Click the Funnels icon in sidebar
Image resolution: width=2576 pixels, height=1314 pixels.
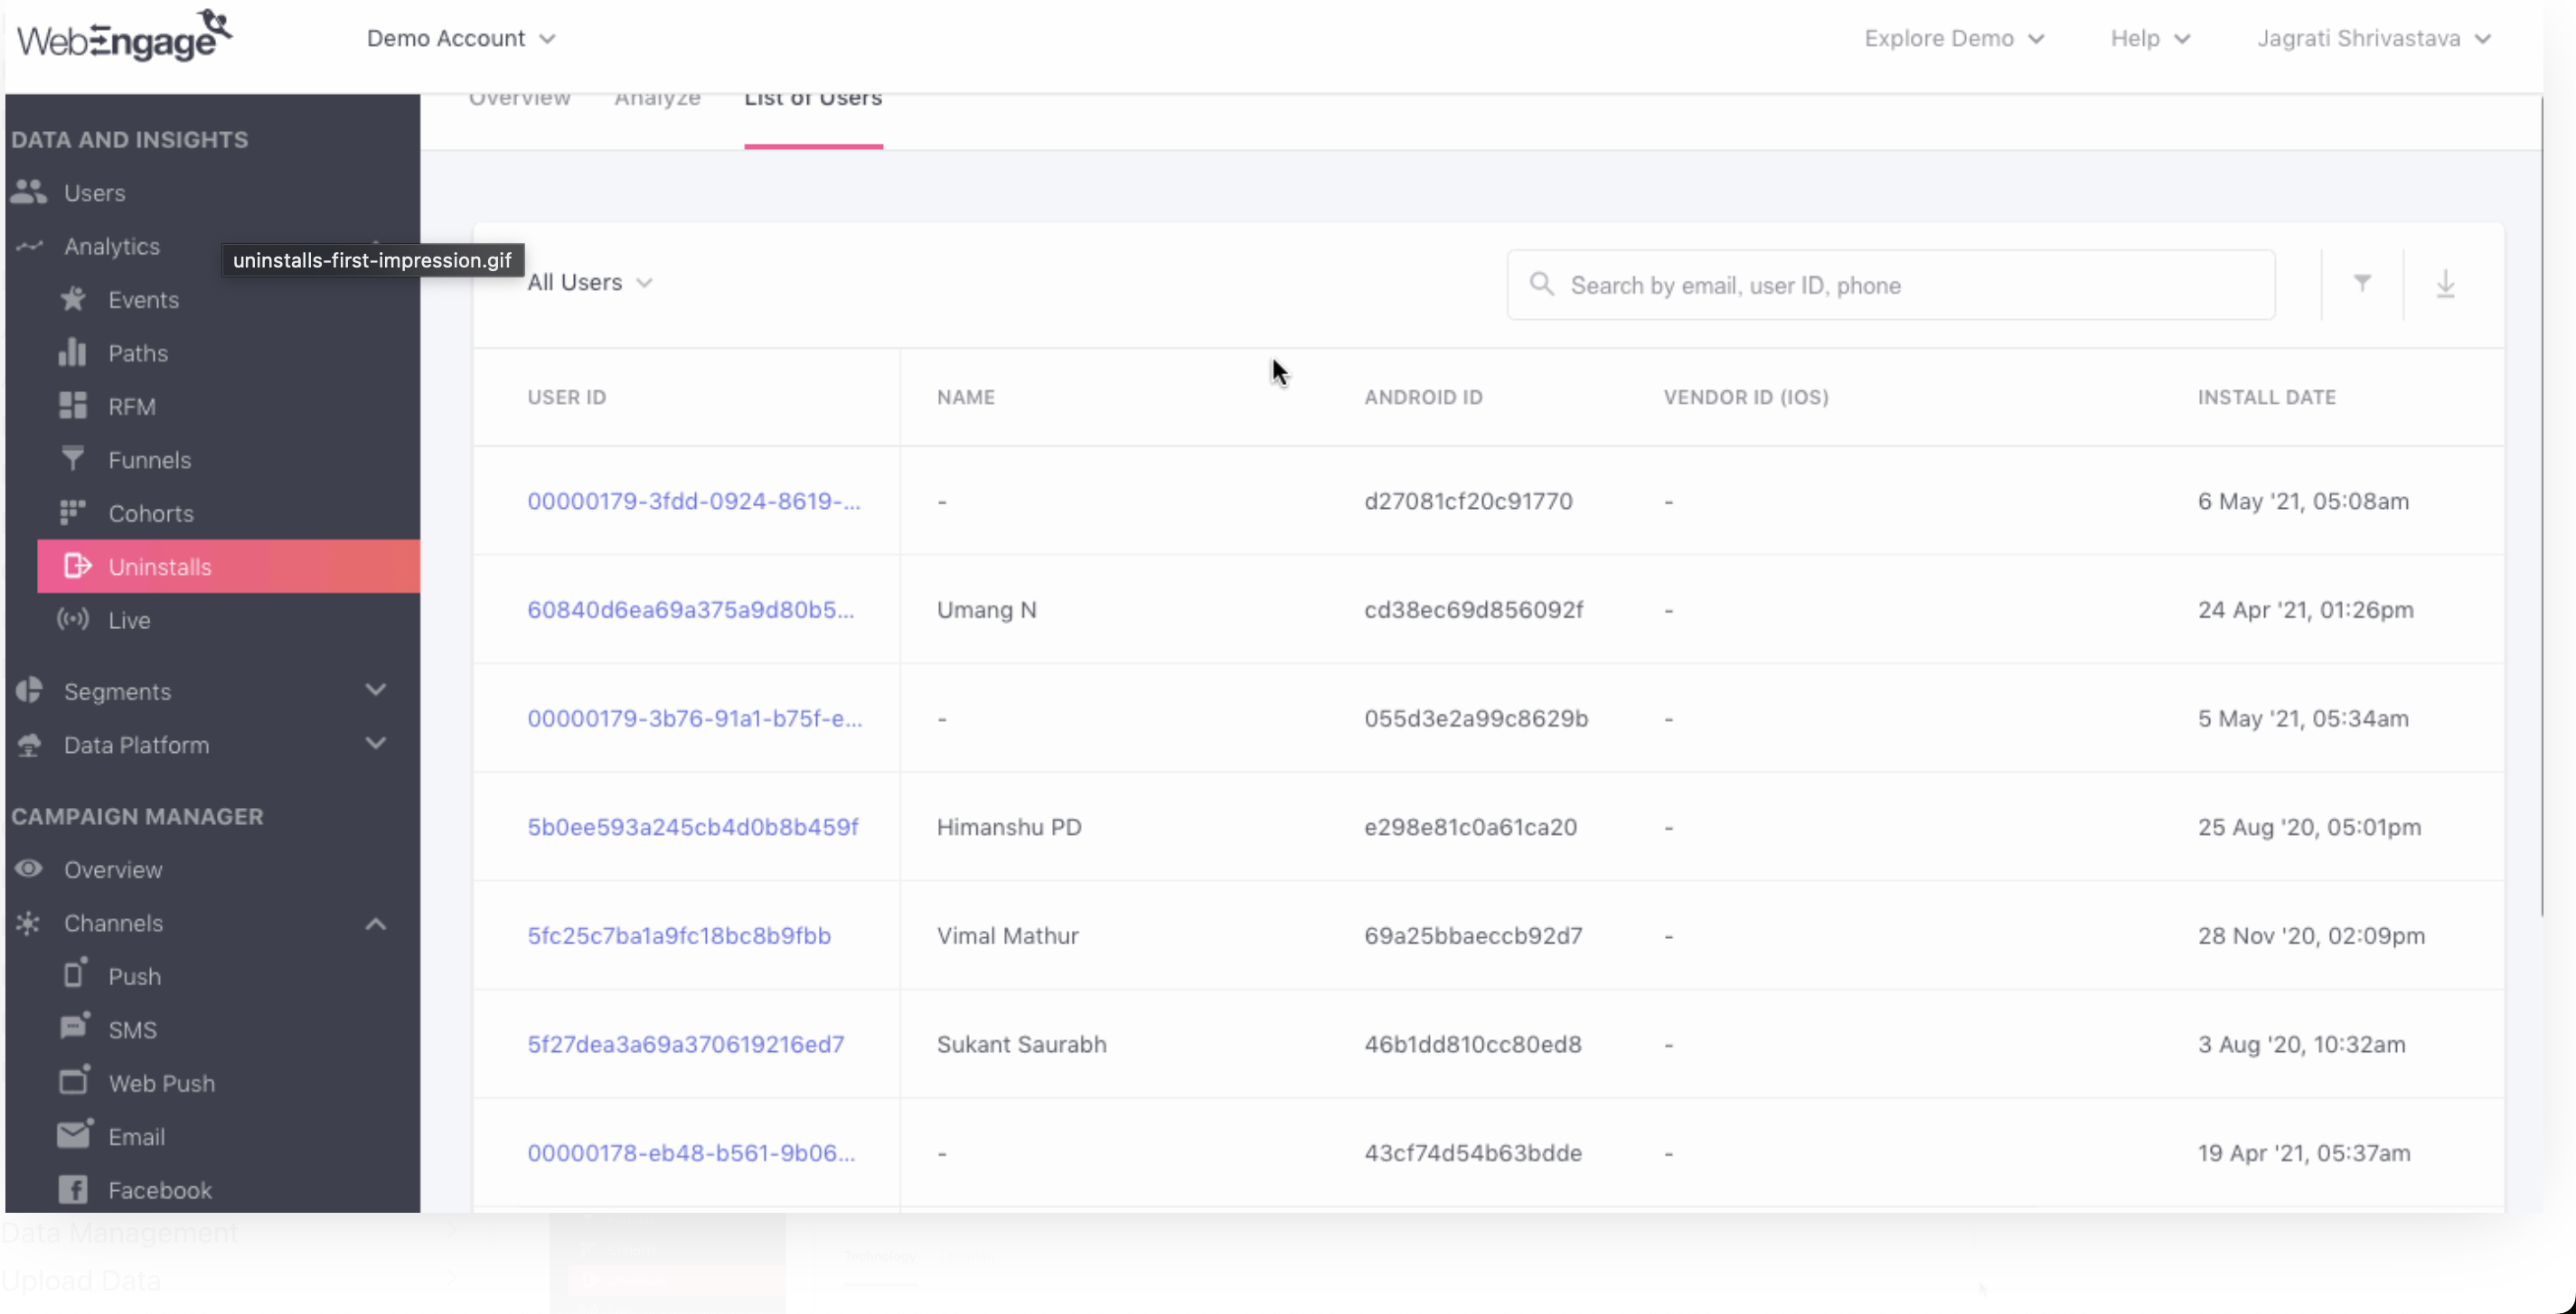coord(72,459)
